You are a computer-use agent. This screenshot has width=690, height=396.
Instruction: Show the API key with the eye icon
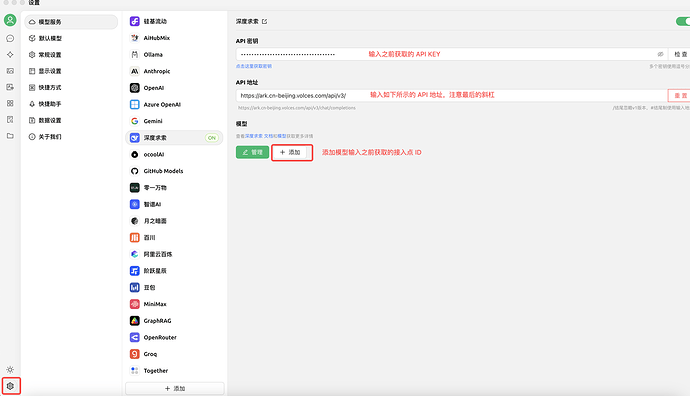pos(660,54)
